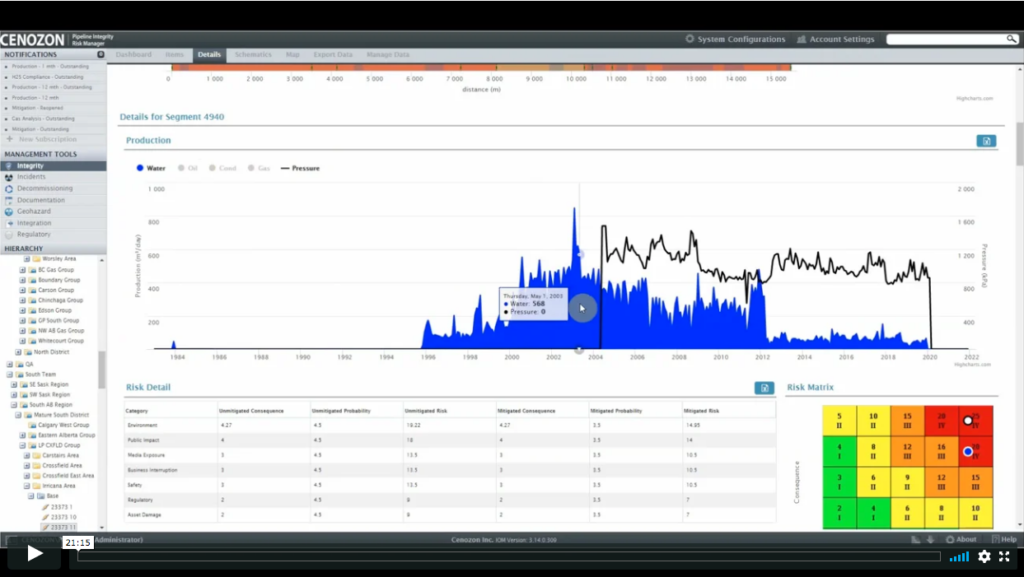The width and height of the screenshot is (1024, 577).
Task: Open the Help footer link
Action: [1004, 540]
